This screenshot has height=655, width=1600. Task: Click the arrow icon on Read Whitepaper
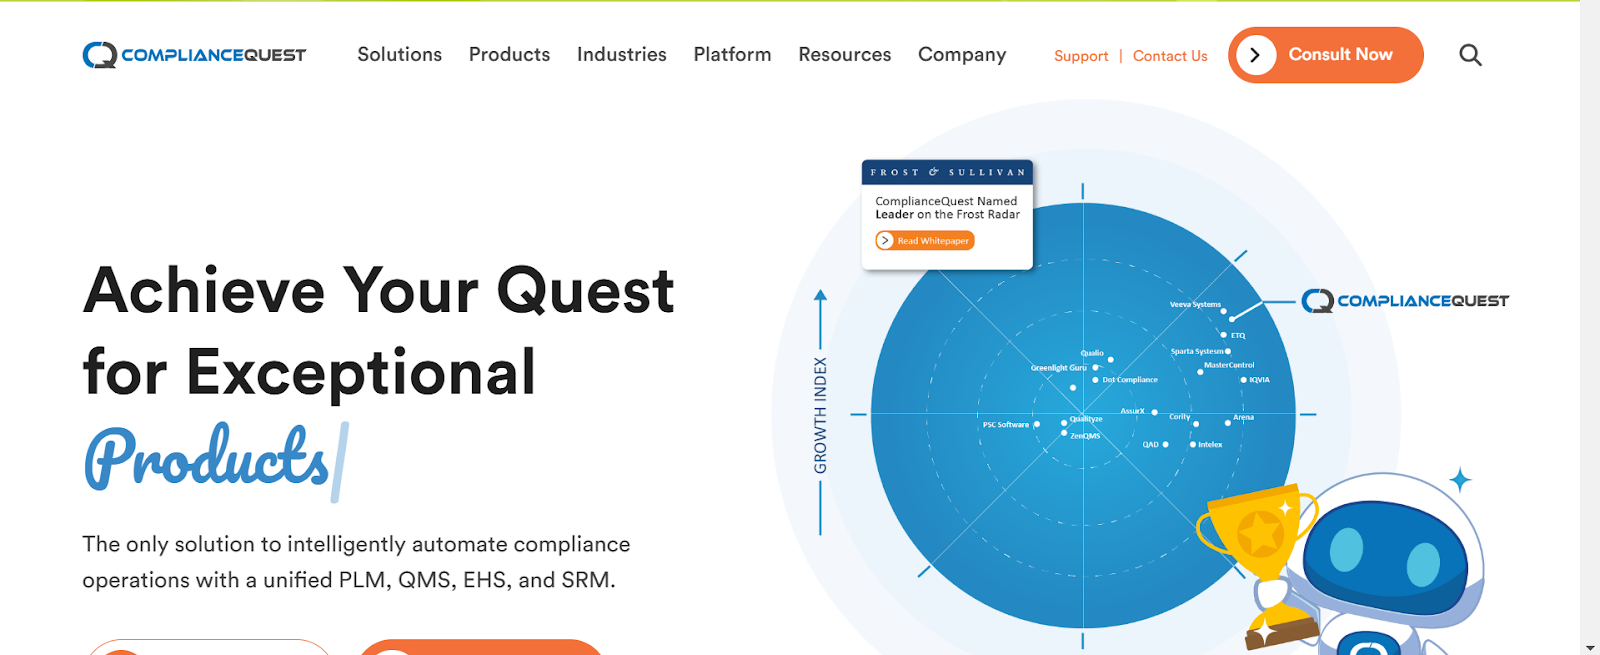click(x=885, y=241)
